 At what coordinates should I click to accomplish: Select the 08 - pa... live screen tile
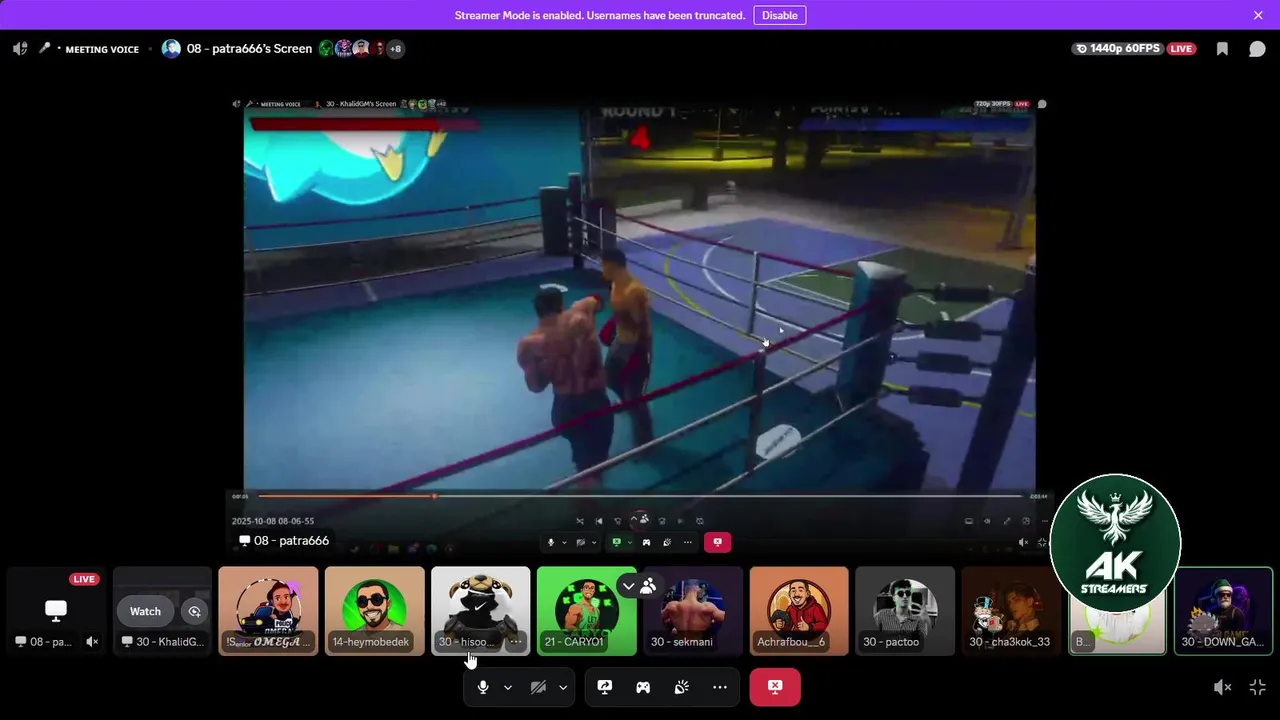[56, 611]
